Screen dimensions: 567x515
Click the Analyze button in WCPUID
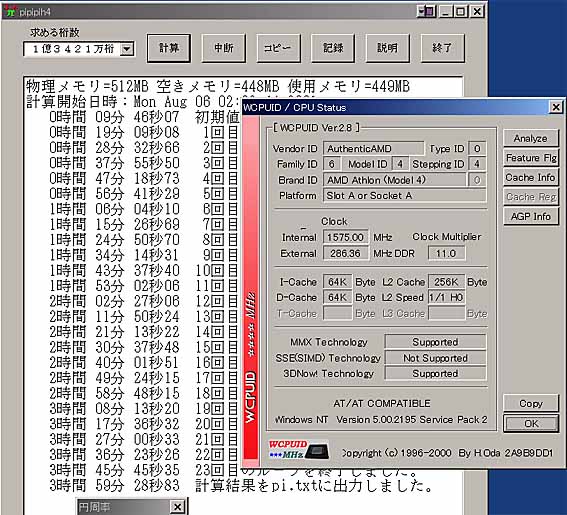[x=530, y=139]
